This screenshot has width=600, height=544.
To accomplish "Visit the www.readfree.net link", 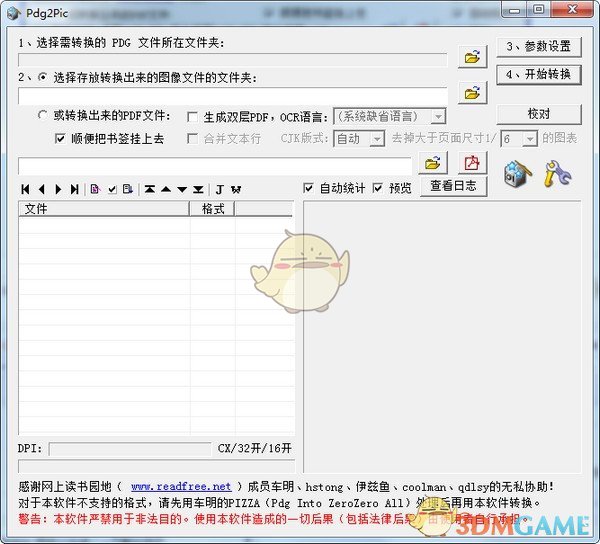I will coord(181,486).
